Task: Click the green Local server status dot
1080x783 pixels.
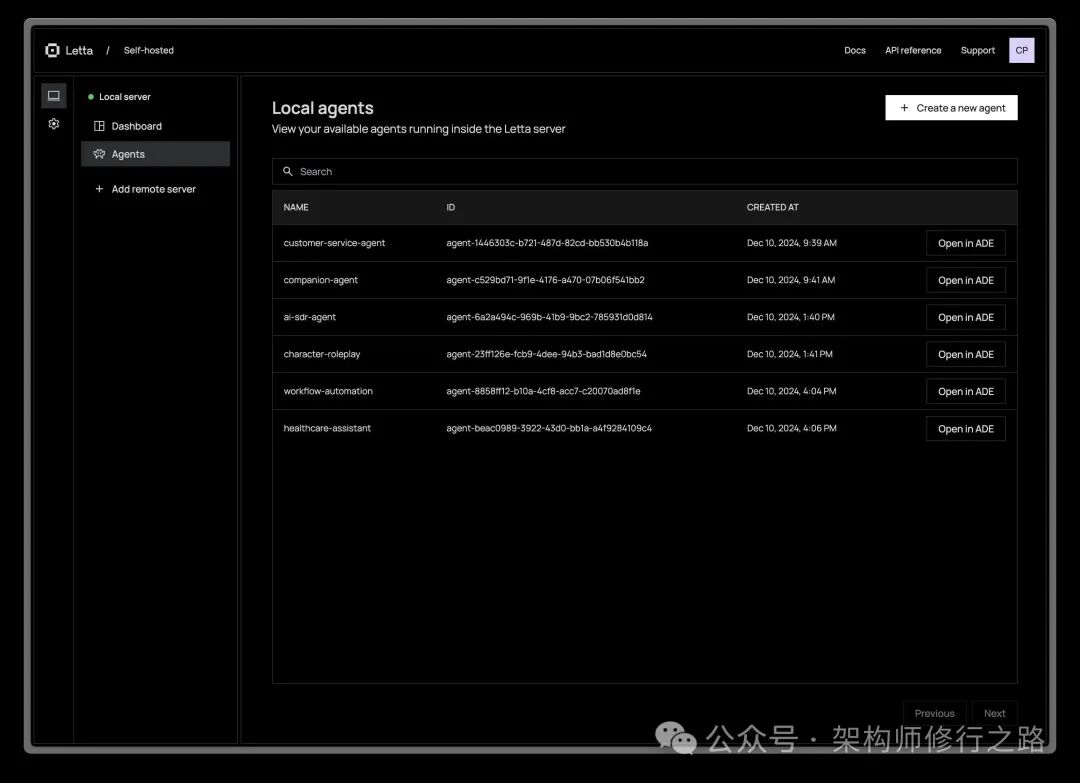Action: [91, 97]
